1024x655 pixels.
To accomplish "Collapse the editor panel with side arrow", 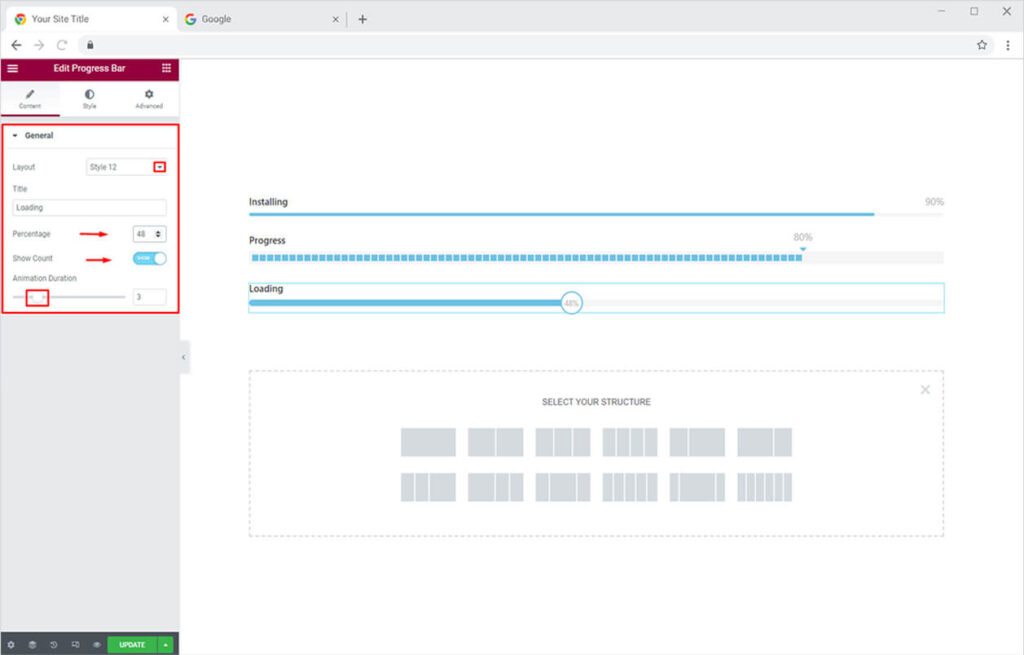I will click(x=184, y=357).
